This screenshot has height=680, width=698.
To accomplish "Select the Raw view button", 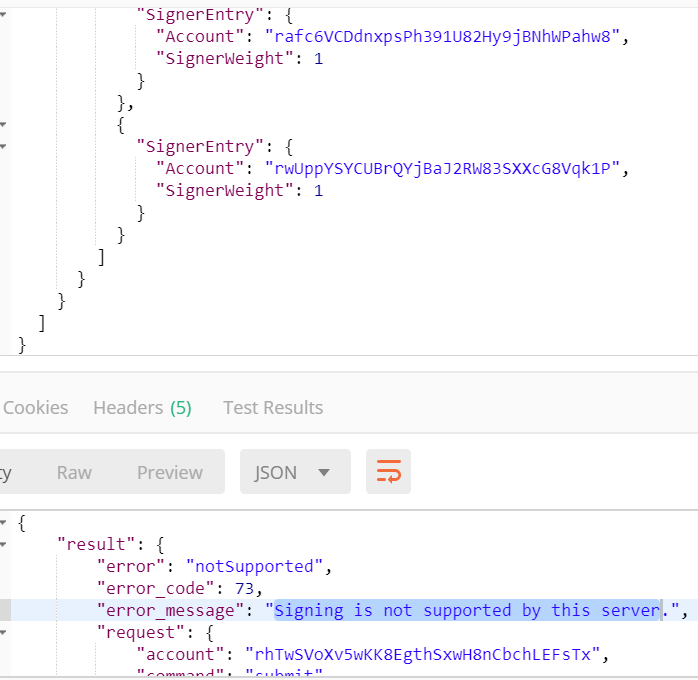I will (74, 473).
